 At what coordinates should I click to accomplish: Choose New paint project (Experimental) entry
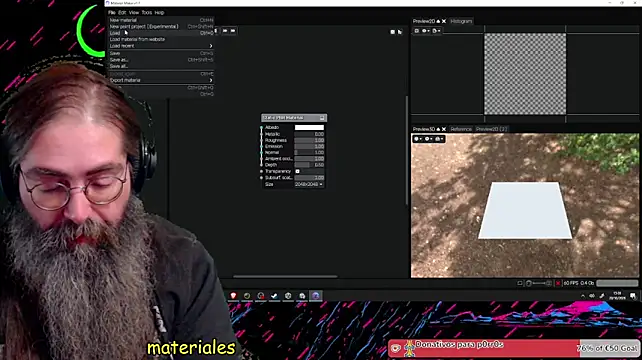(x=161, y=26)
